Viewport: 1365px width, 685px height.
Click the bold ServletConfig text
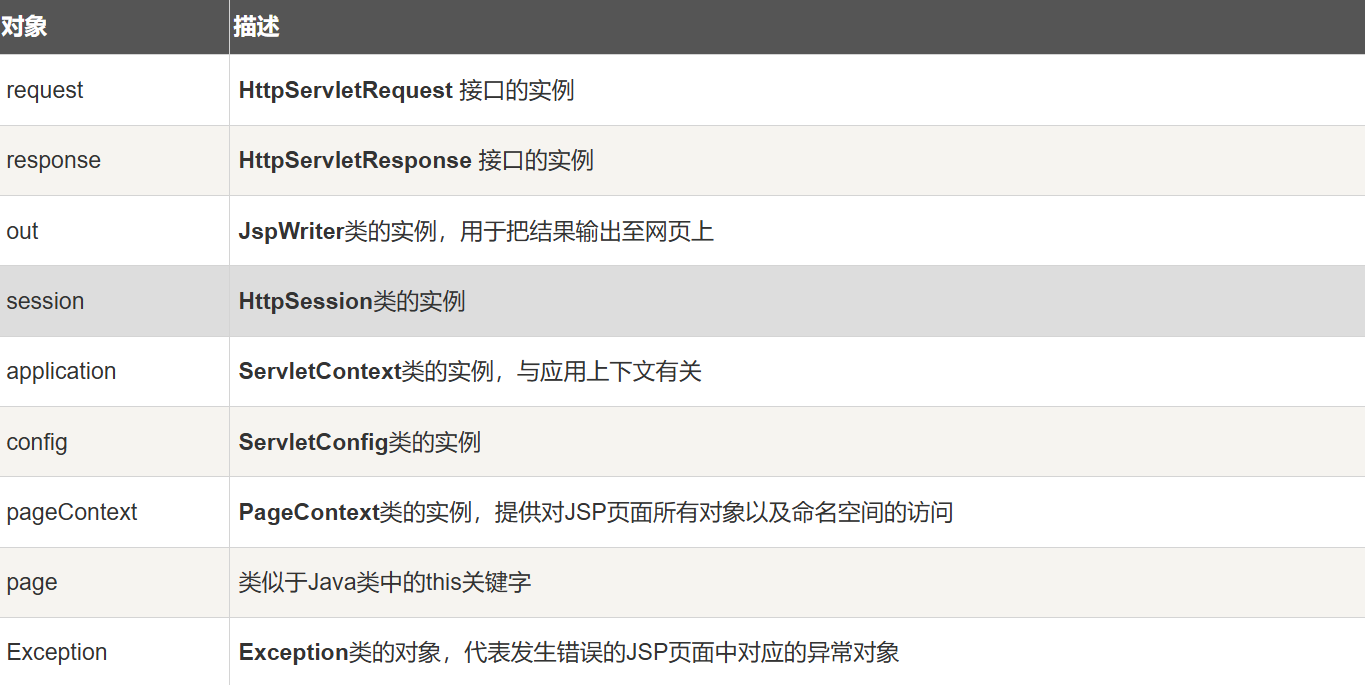[x=313, y=442]
